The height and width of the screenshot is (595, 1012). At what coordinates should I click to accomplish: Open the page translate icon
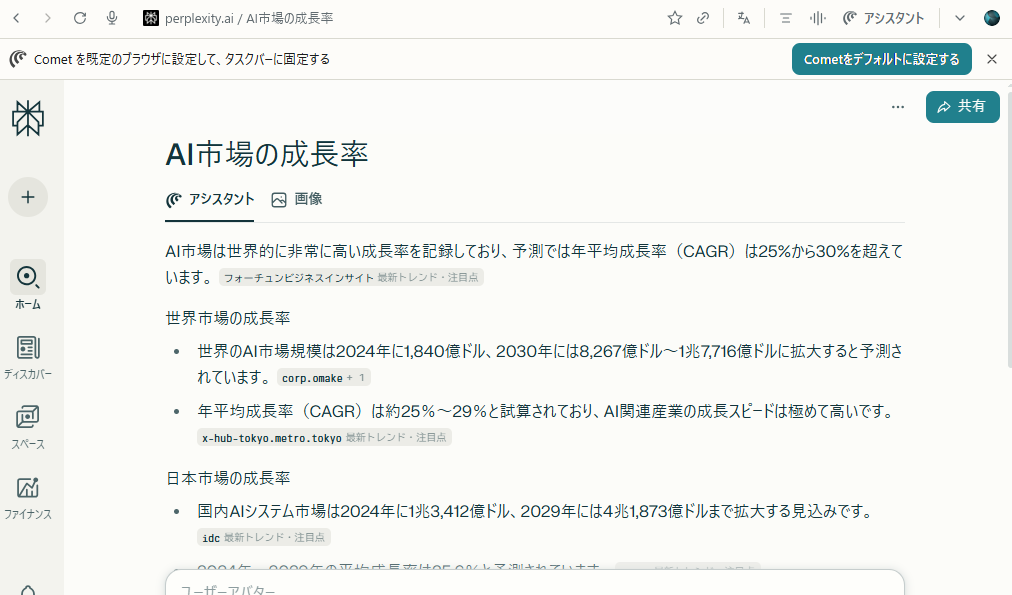pyautogui.click(x=743, y=18)
